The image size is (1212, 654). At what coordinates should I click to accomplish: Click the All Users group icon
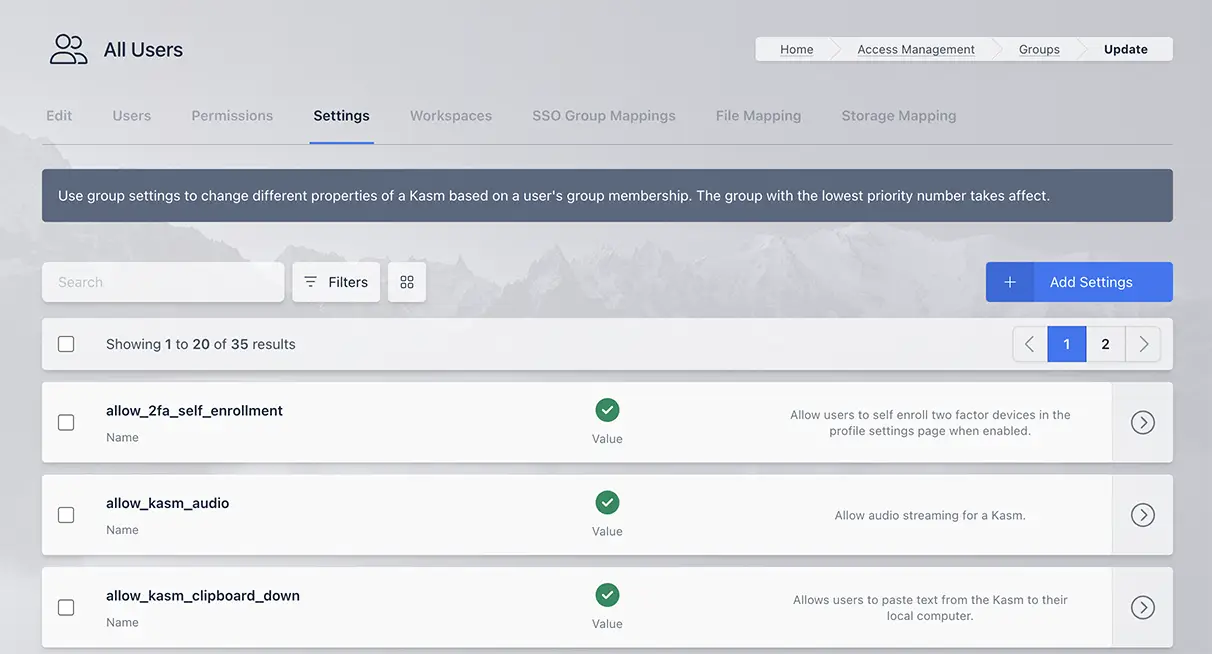pyautogui.click(x=67, y=48)
